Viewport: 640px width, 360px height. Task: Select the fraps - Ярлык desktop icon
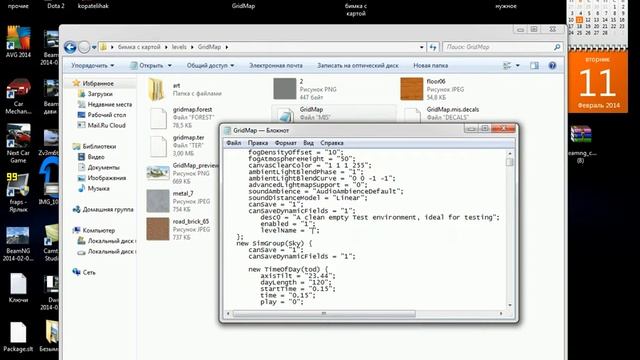pos(18,192)
